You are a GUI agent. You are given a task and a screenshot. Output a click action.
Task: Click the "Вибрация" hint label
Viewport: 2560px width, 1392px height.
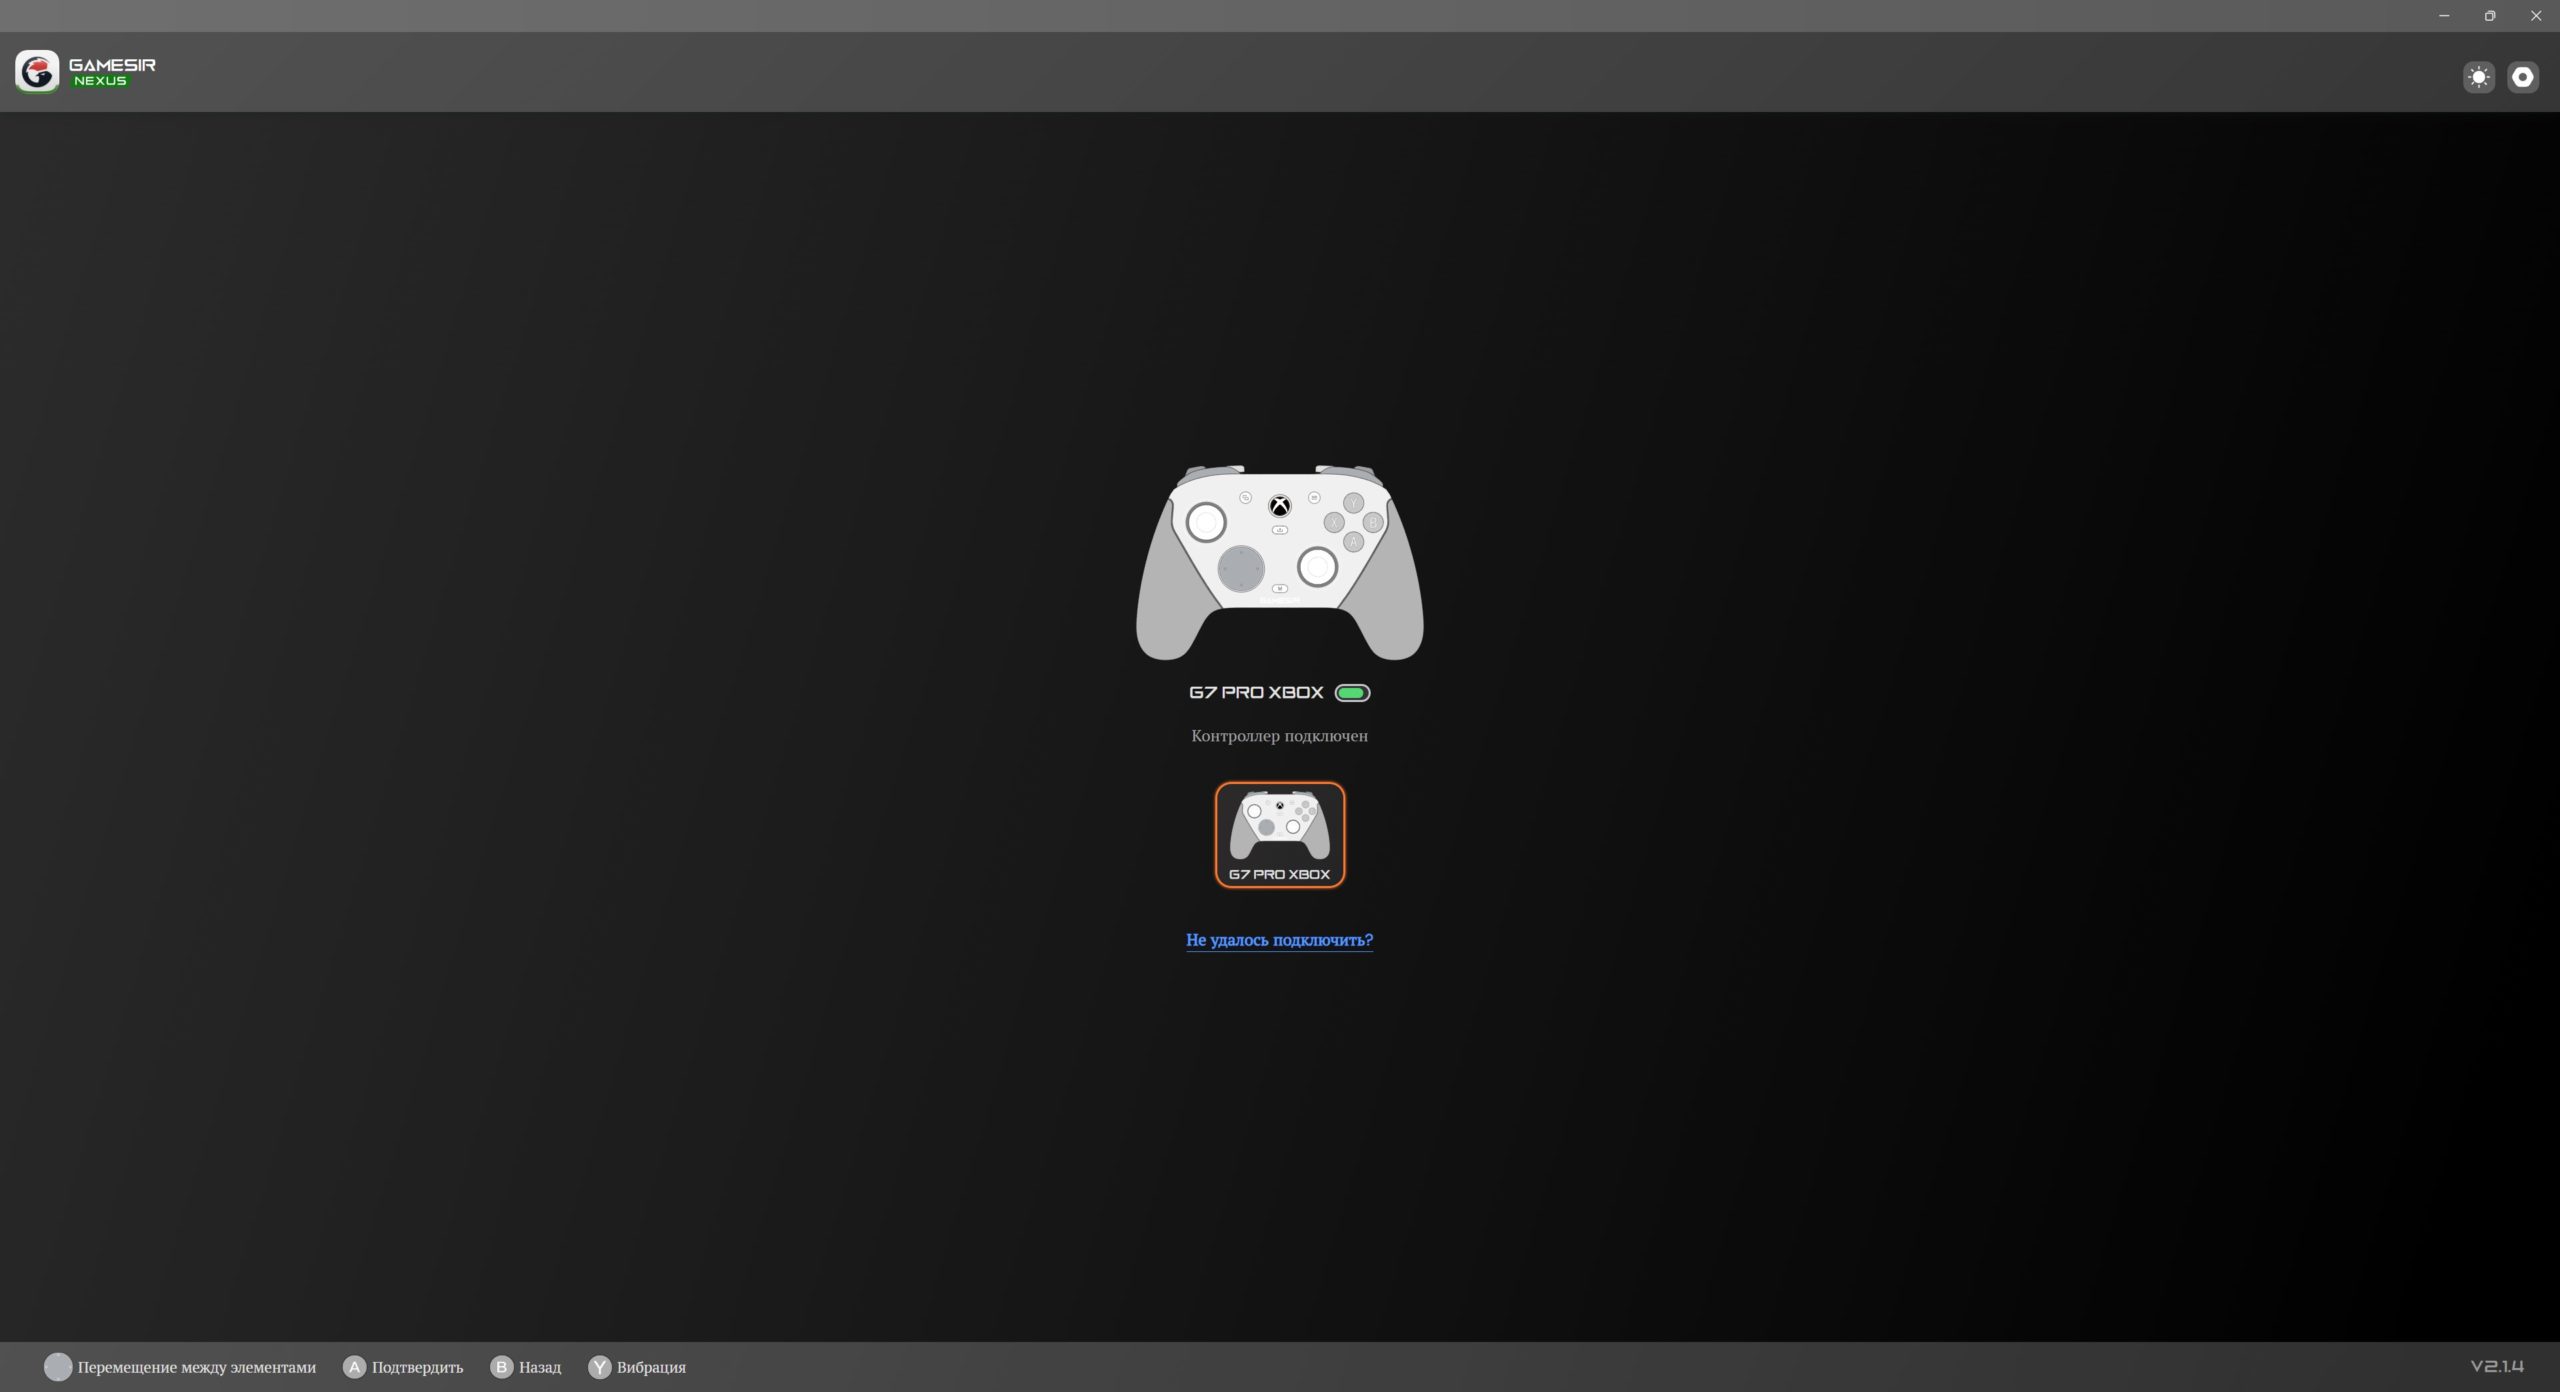(x=651, y=1367)
